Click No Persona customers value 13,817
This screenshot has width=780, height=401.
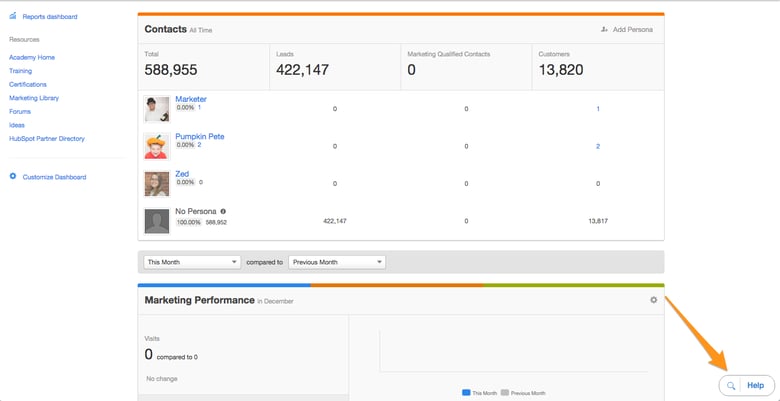click(x=598, y=221)
